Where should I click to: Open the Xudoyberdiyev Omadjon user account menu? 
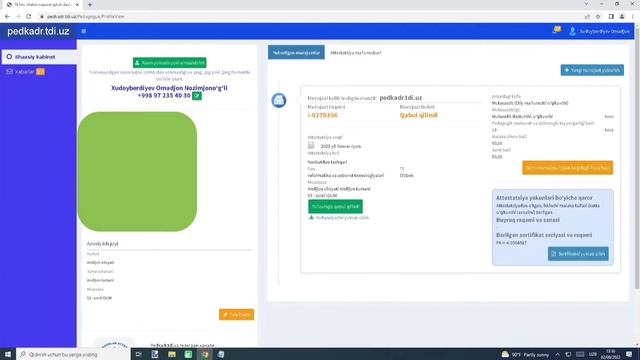click(599, 31)
